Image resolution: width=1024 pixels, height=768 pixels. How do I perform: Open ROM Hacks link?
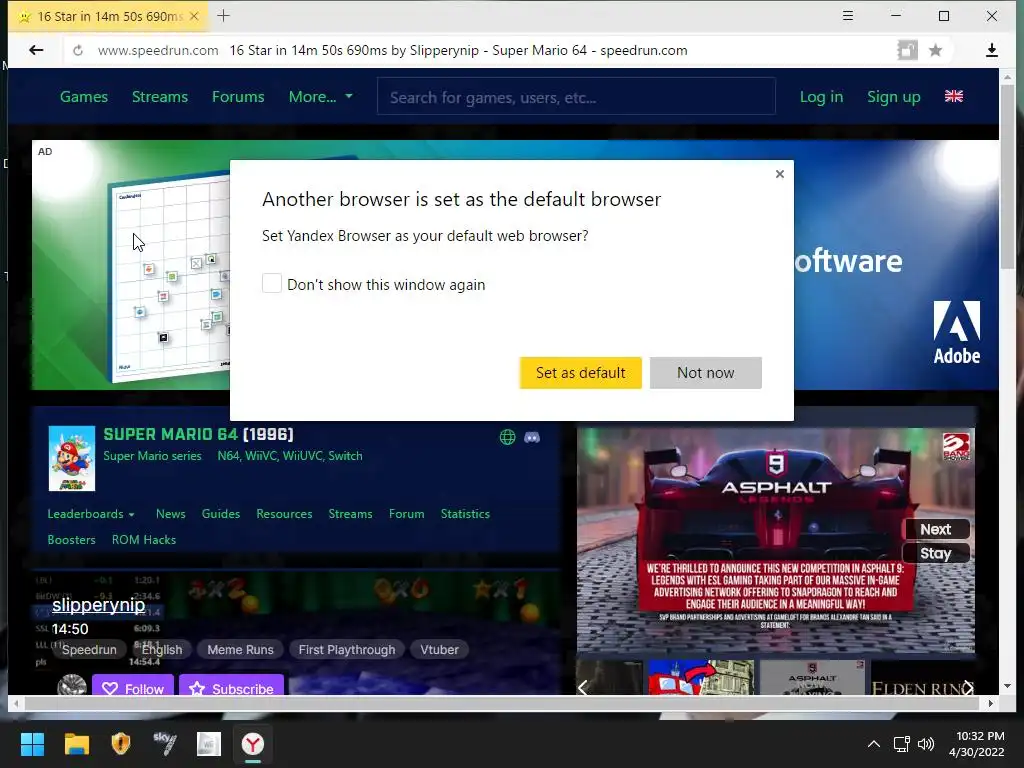pyautogui.click(x=144, y=540)
